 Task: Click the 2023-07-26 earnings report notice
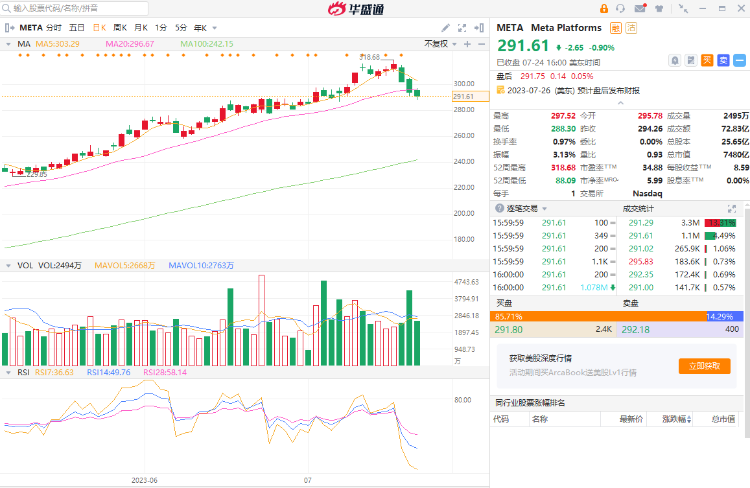click(x=574, y=90)
